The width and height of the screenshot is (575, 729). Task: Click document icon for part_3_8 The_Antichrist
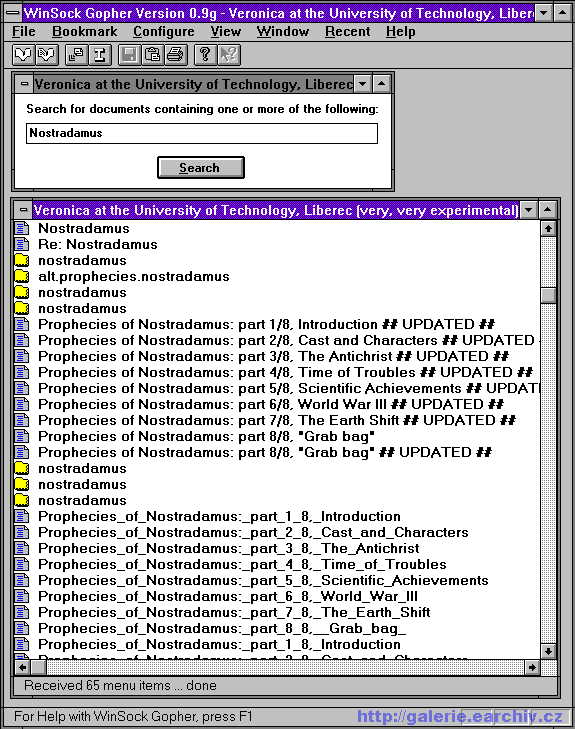[x=21, y=548]
